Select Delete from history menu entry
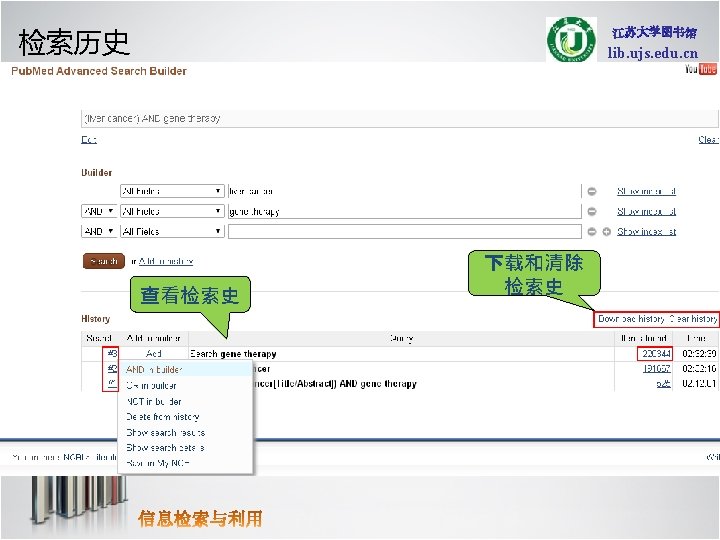This screenshot has width=720, height=540. coord(163,417)
